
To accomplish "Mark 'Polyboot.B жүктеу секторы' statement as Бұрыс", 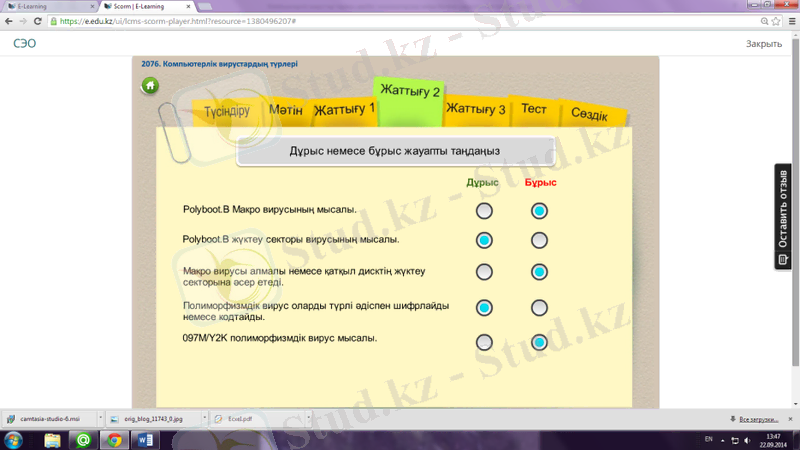I will (539, 240).
